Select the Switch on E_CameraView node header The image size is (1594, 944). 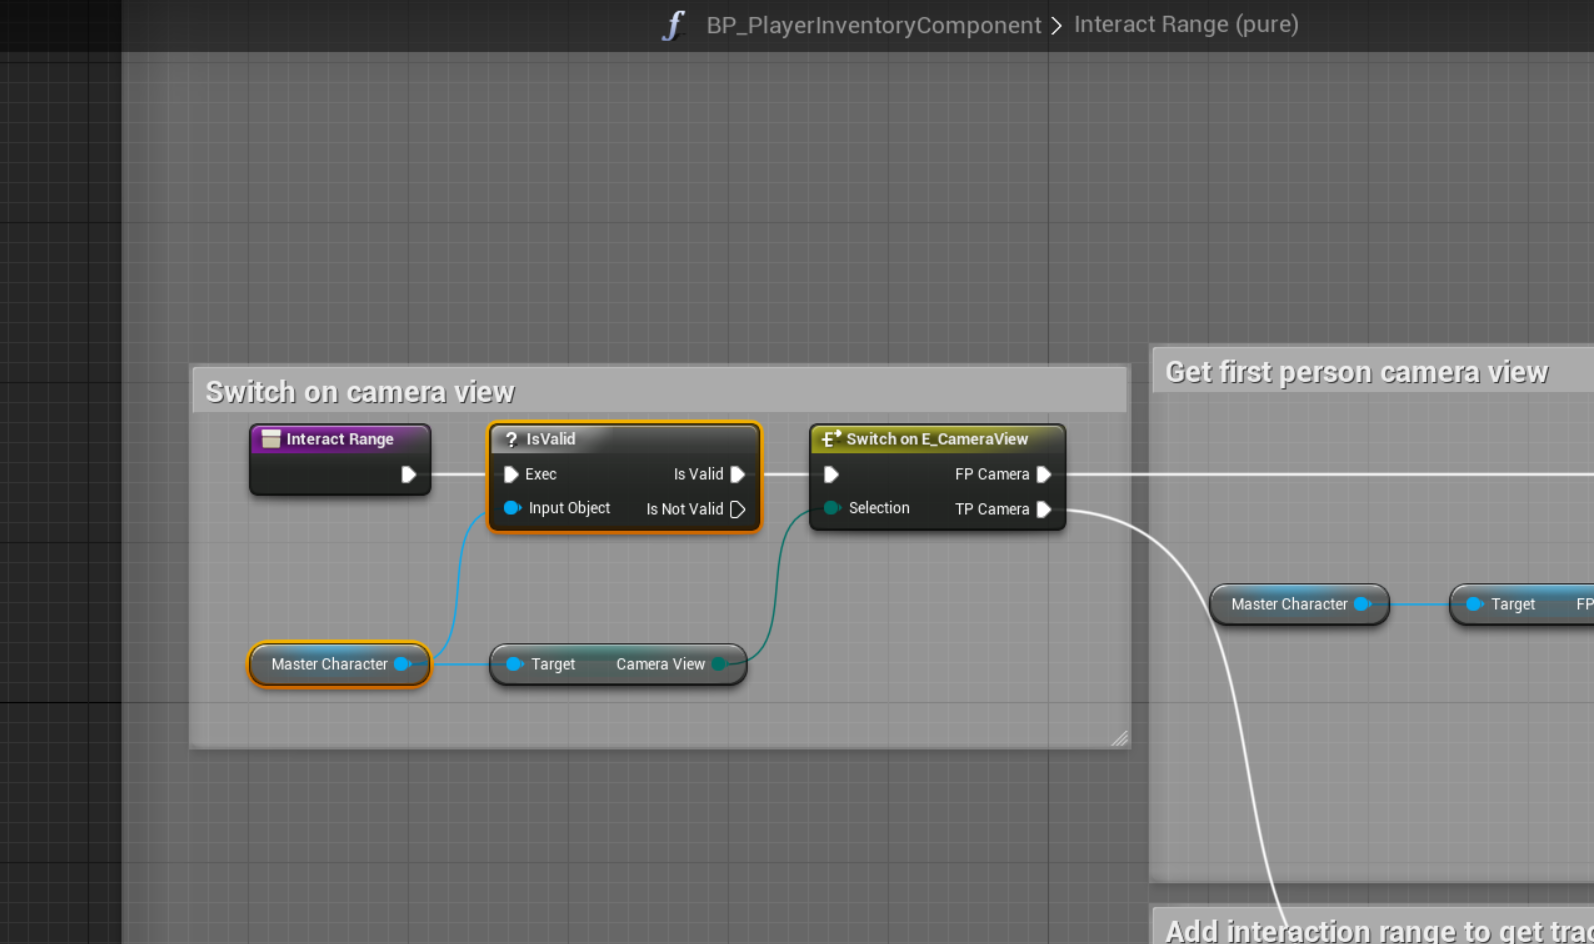coord(936,439)
